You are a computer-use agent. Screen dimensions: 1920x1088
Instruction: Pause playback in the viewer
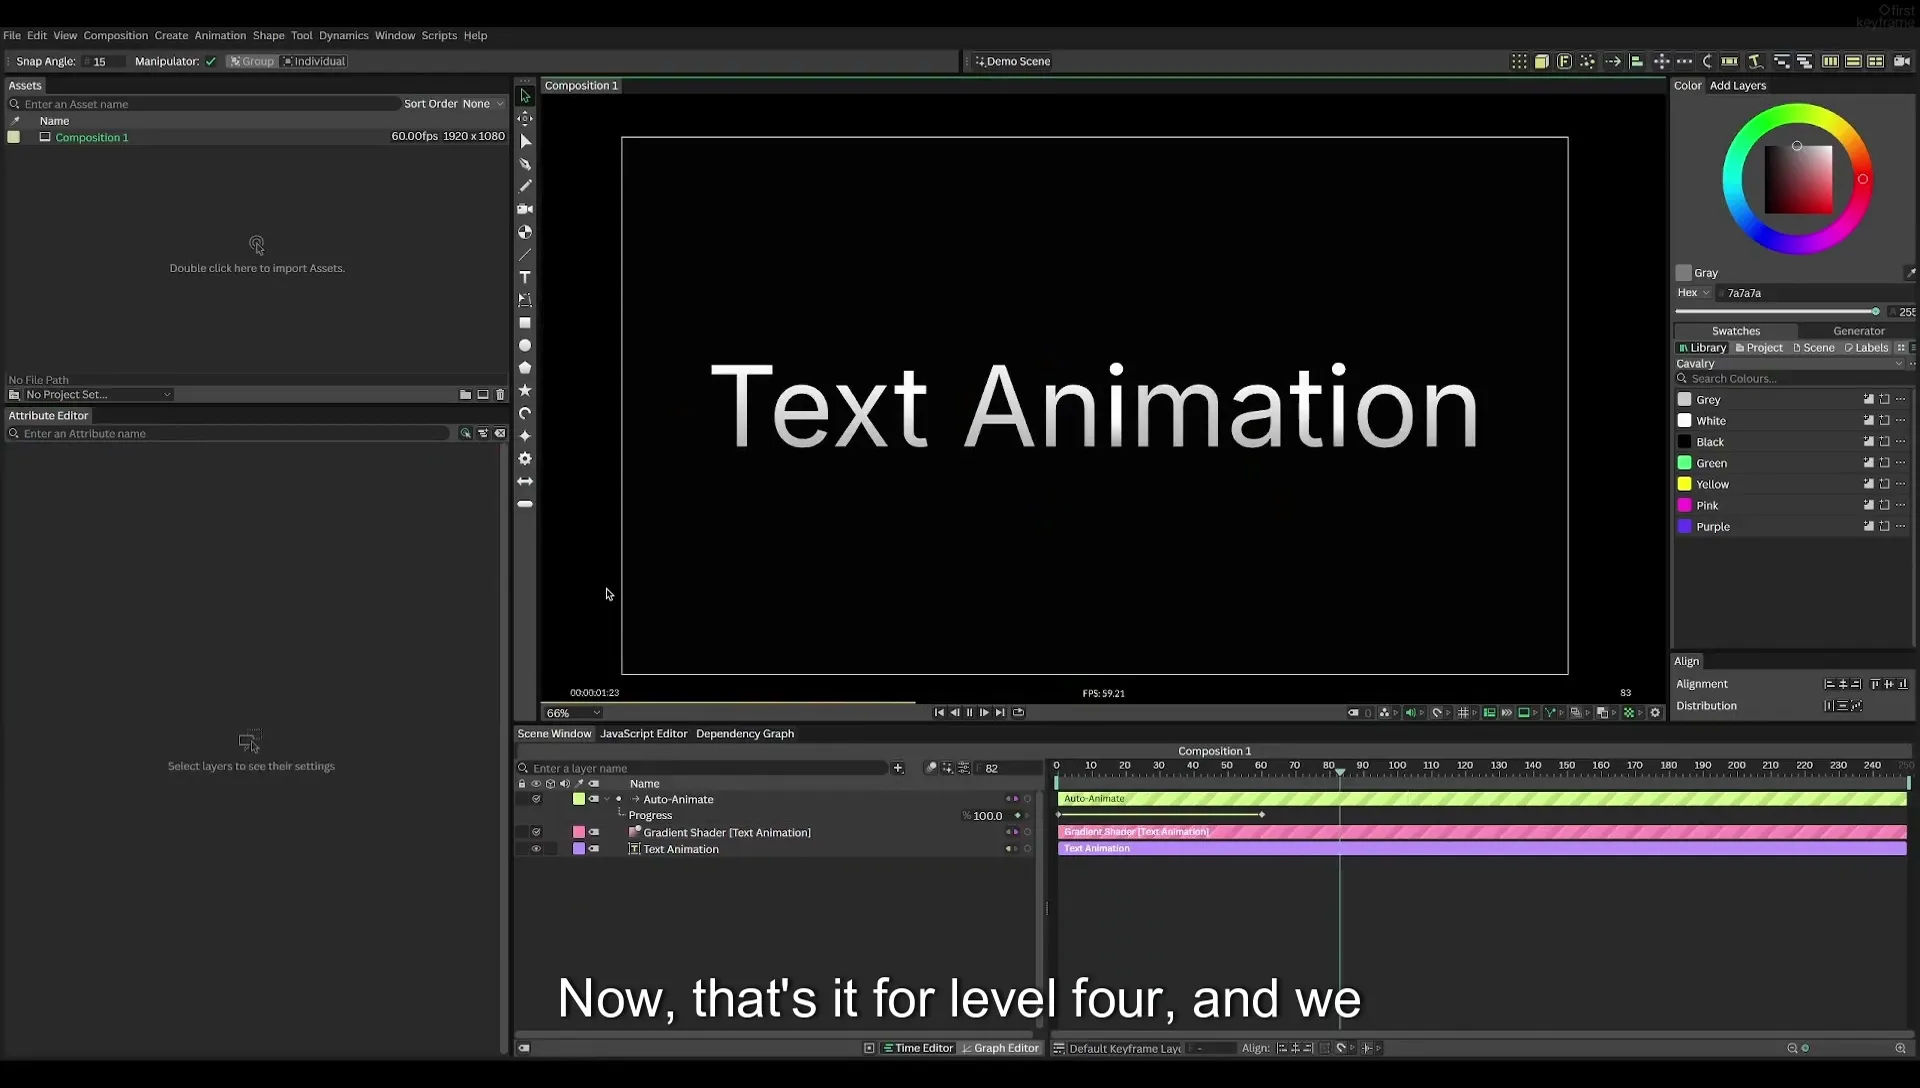(969, 713)
